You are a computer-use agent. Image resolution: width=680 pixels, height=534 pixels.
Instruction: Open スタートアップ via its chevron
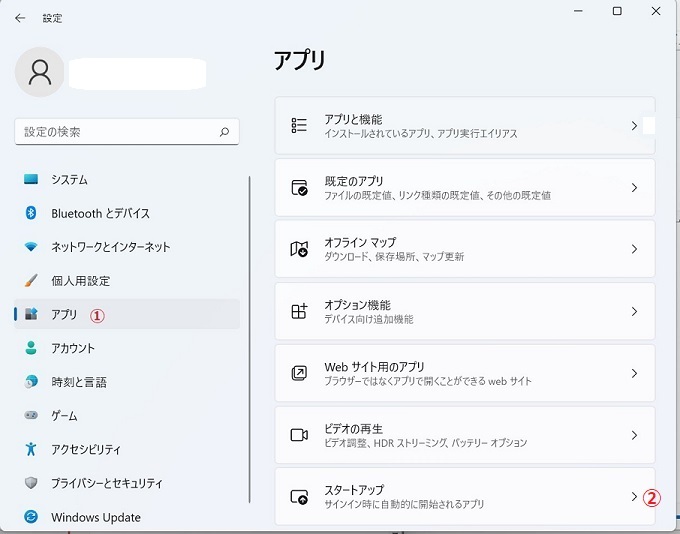634,497
